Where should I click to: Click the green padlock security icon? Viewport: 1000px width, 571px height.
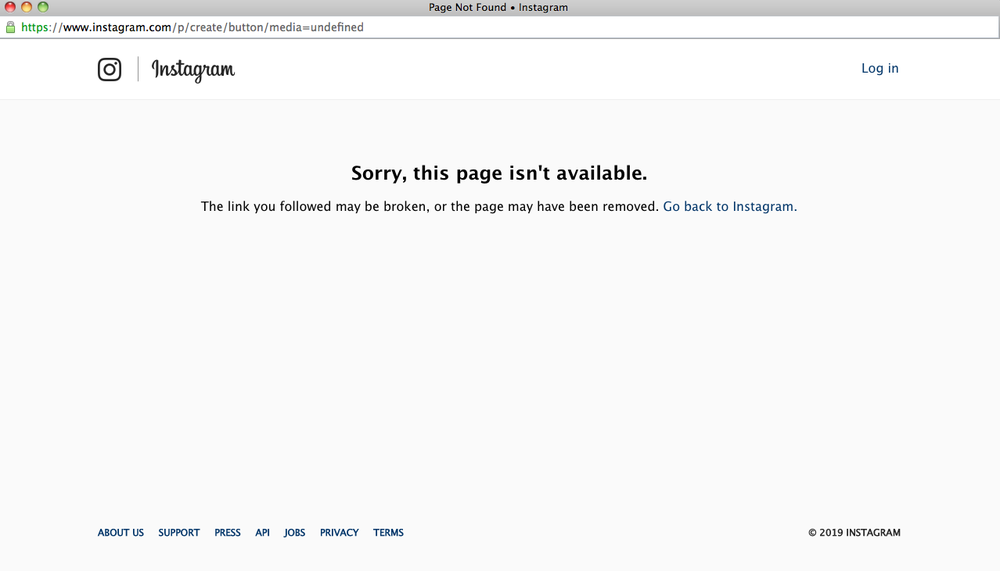click(10, 27)
